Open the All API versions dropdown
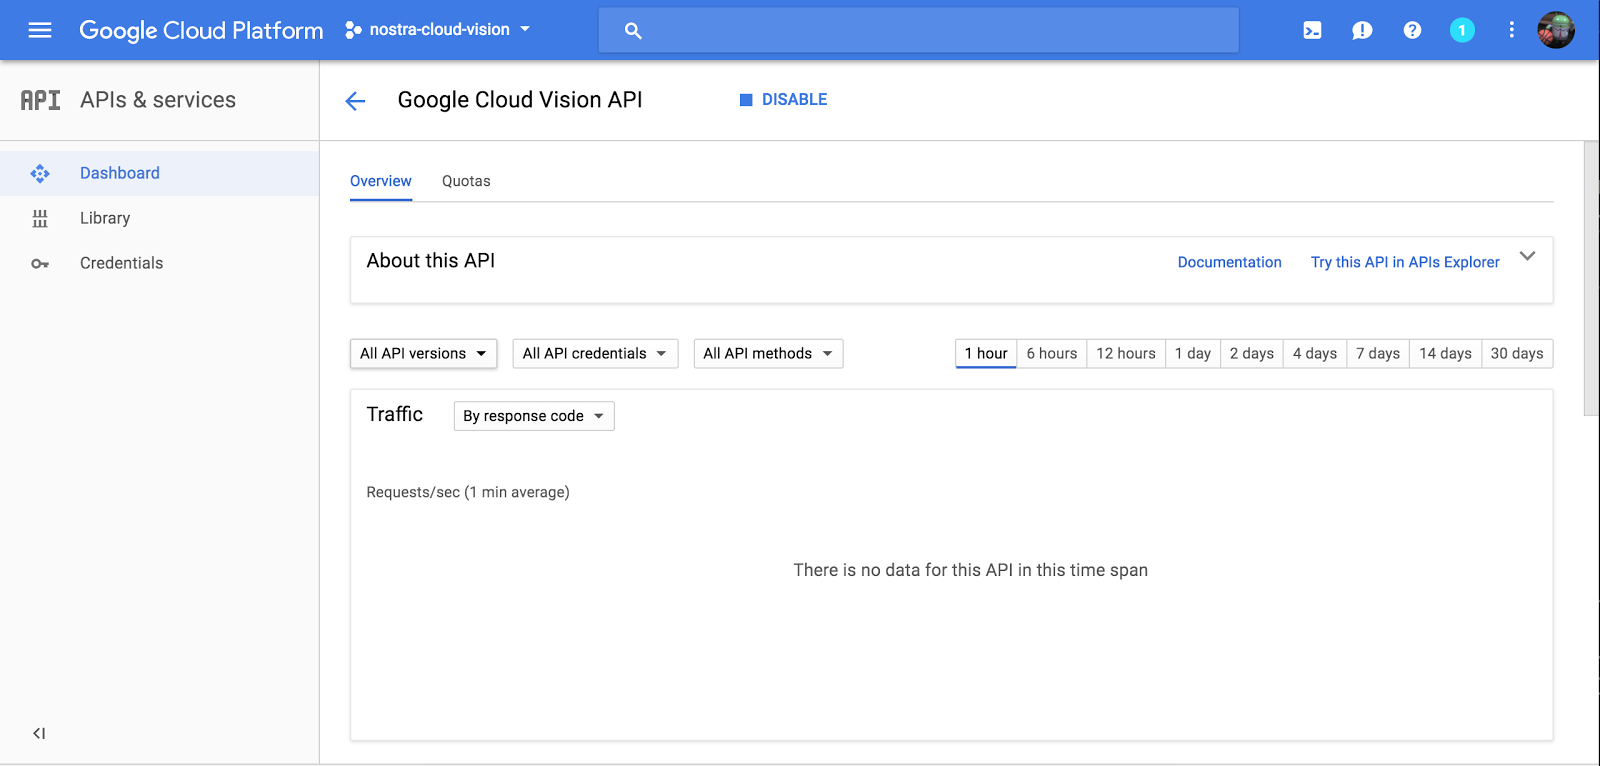This screenshot has width=1600, height=766. tap(423, 353)
